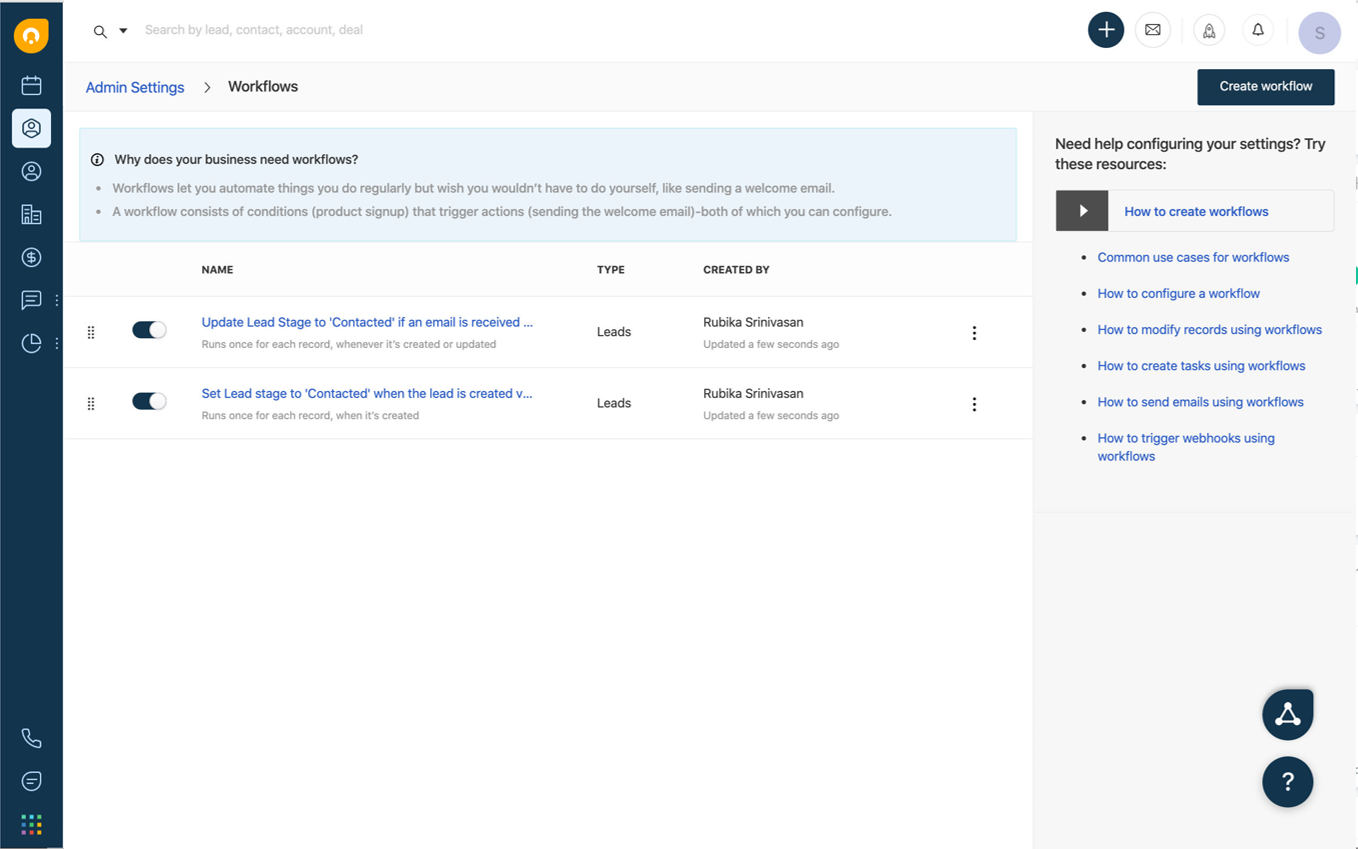Go to Admin Settings breadcrumb
The width and height of the screenshot is (1358, 849).
[135, 87]
